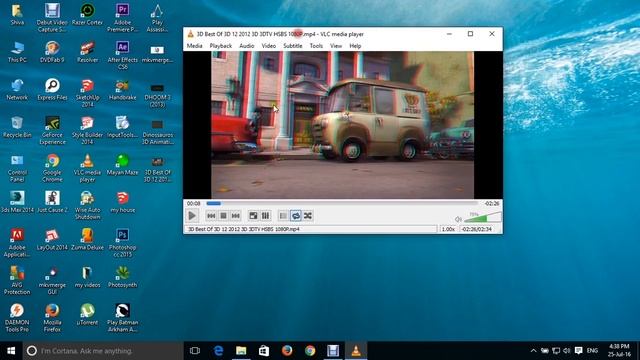Screen dimensions: 640x360
Task: Click the status bar time -02:26/02:34
Action: pos(476,229)
